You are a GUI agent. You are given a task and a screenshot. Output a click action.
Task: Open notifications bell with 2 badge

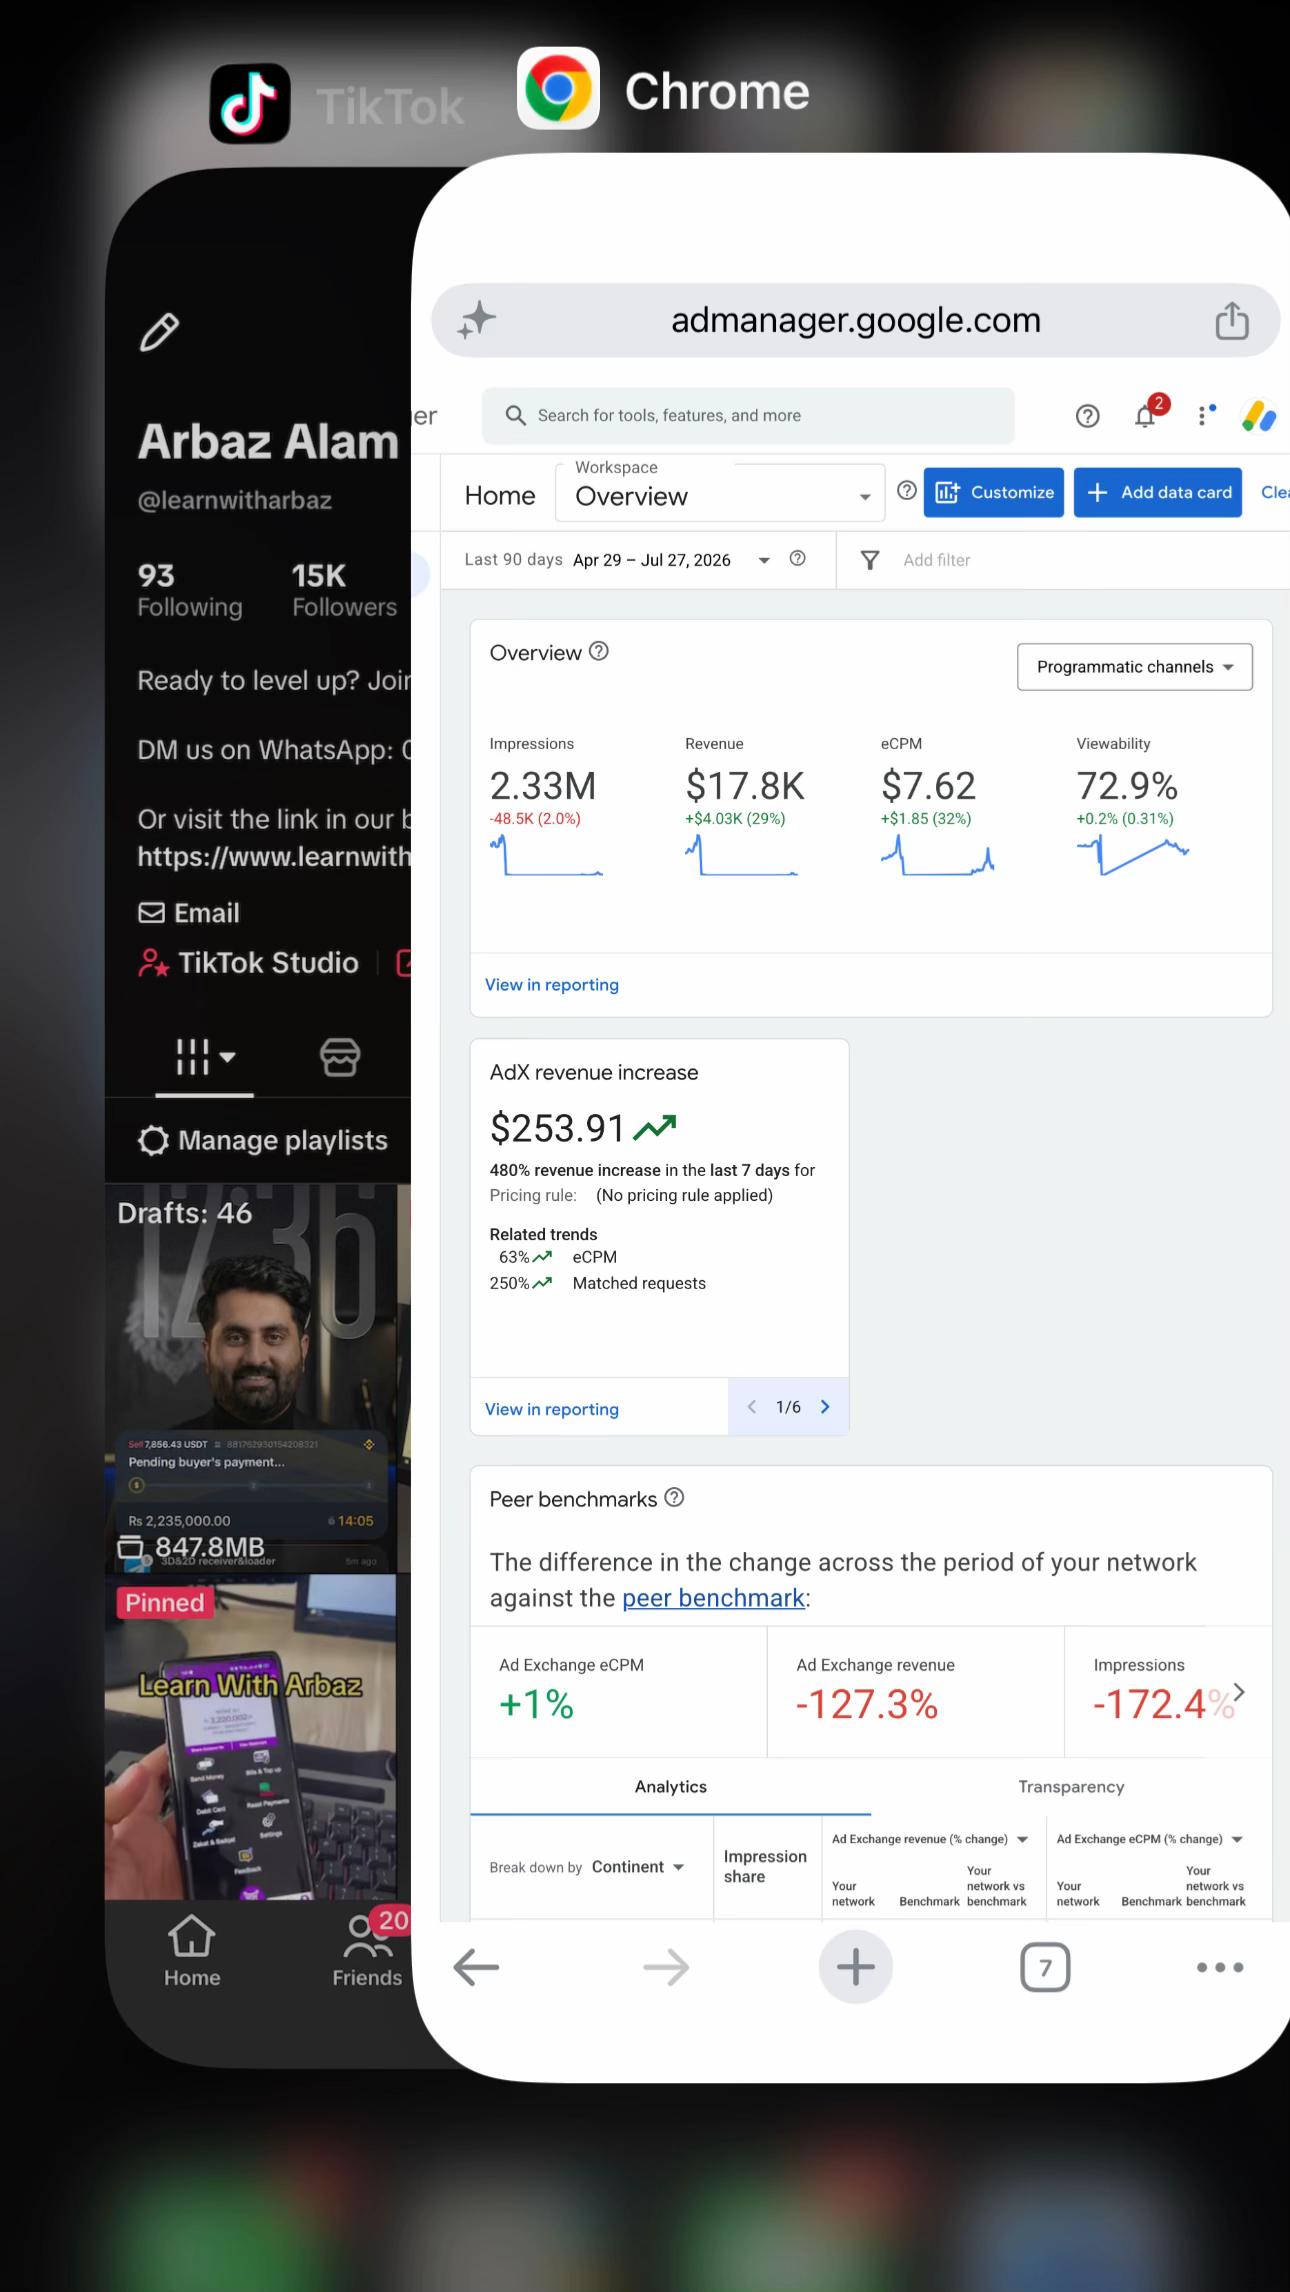[1147, 414]
